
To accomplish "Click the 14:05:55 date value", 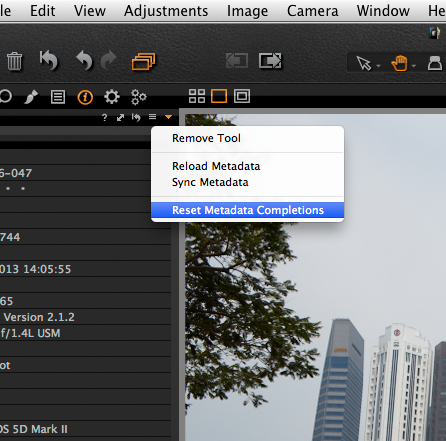I will [x=36, y=269].
